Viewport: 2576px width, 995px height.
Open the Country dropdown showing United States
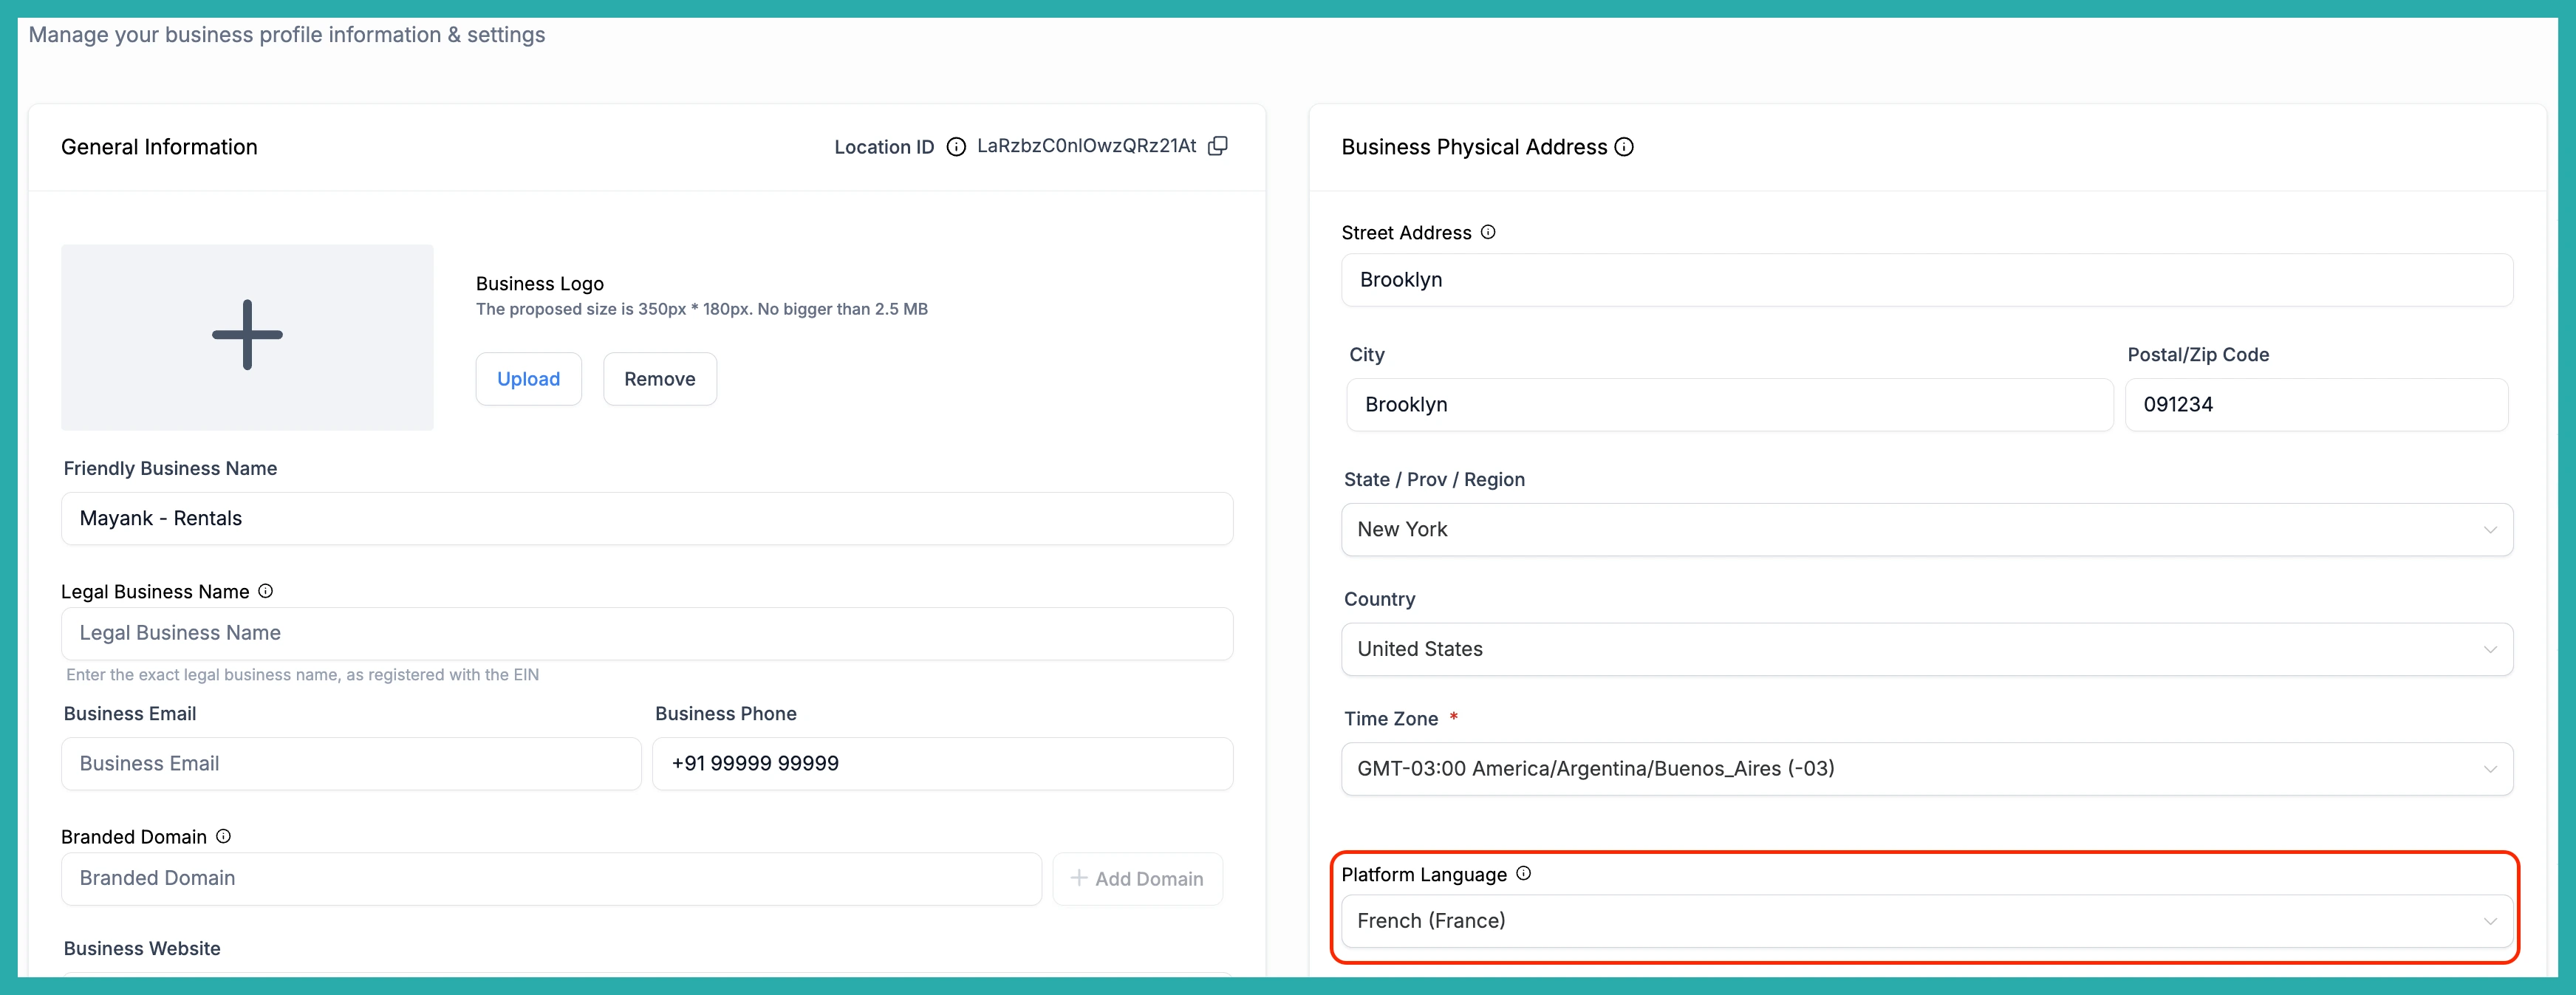coord(1926,649)
